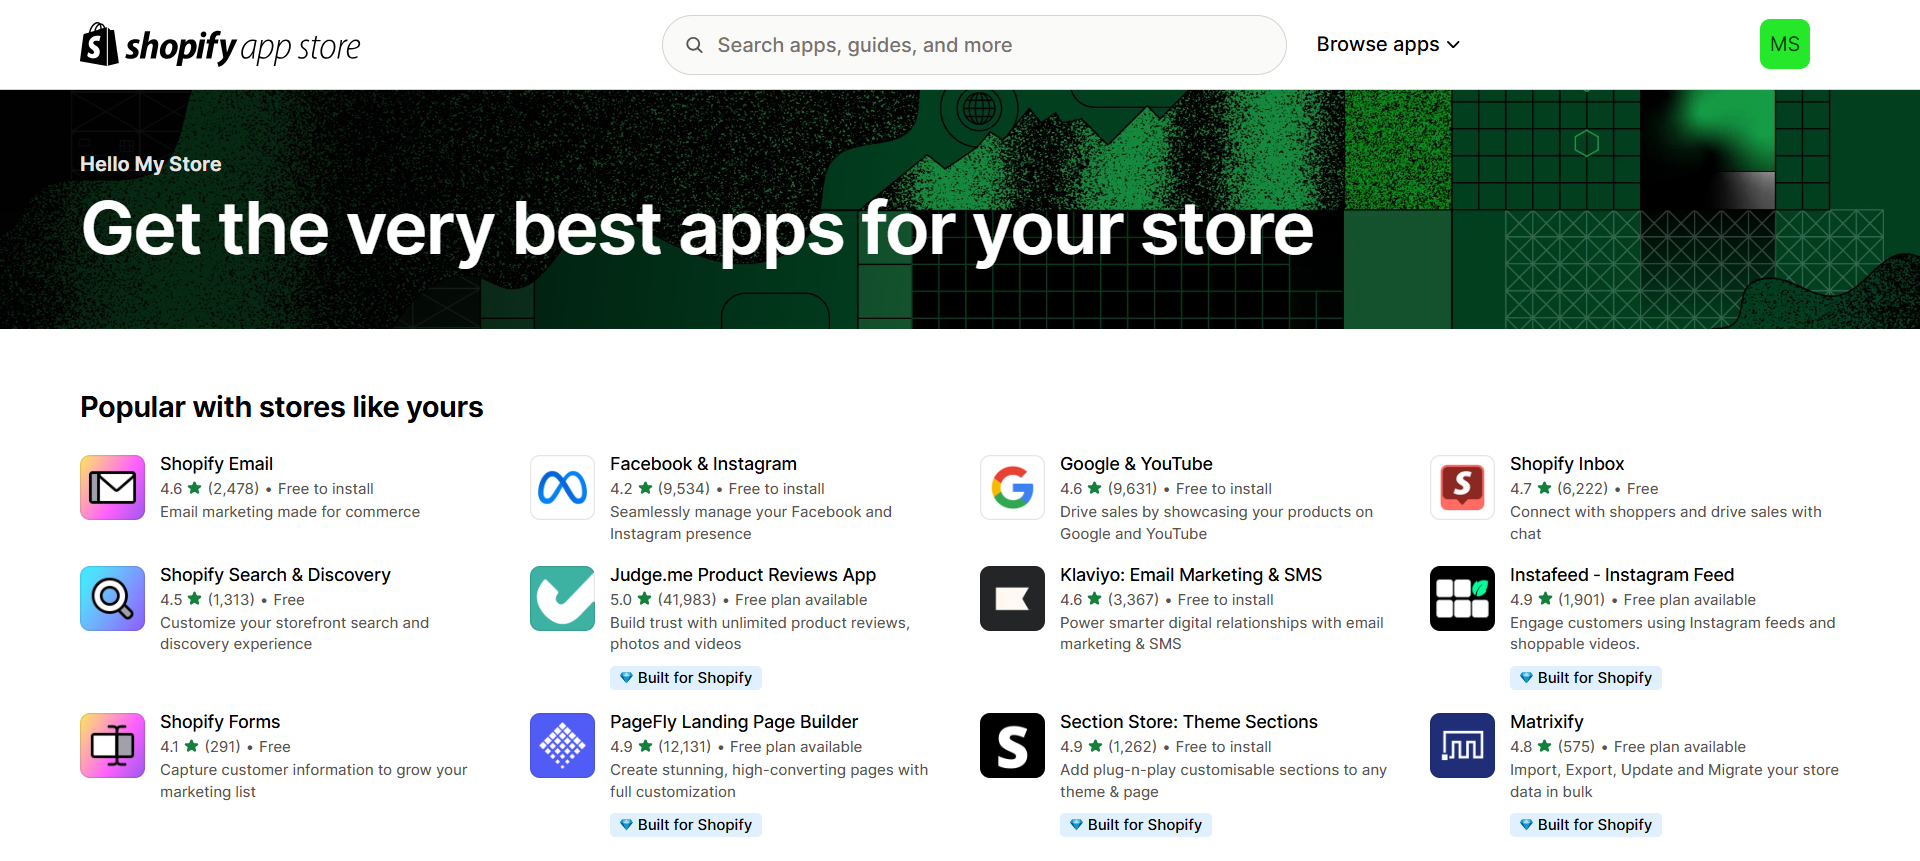
Task: Open the Facebook & Instagram title link
Action: 703,464
